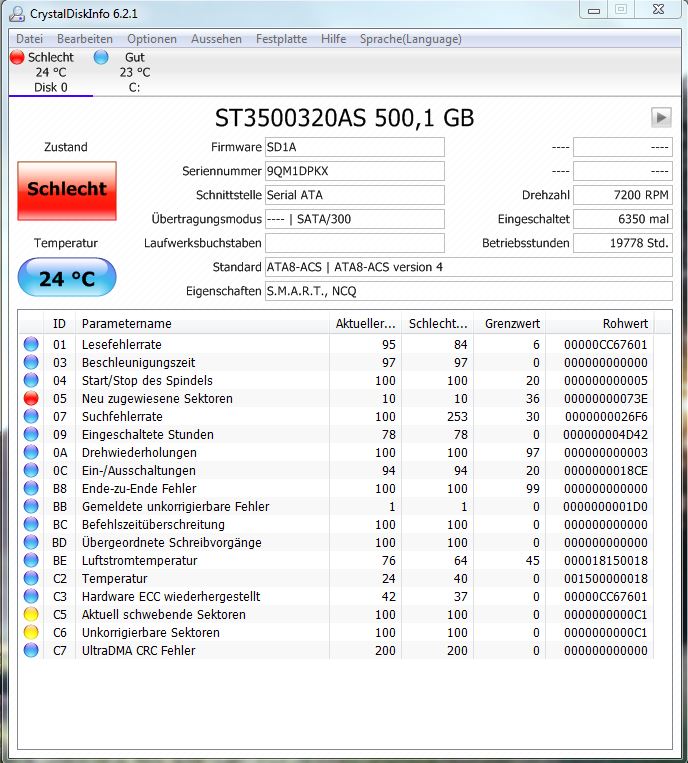Click yellow dot for Unkorrigierbare Sektoren

[31, 632]
